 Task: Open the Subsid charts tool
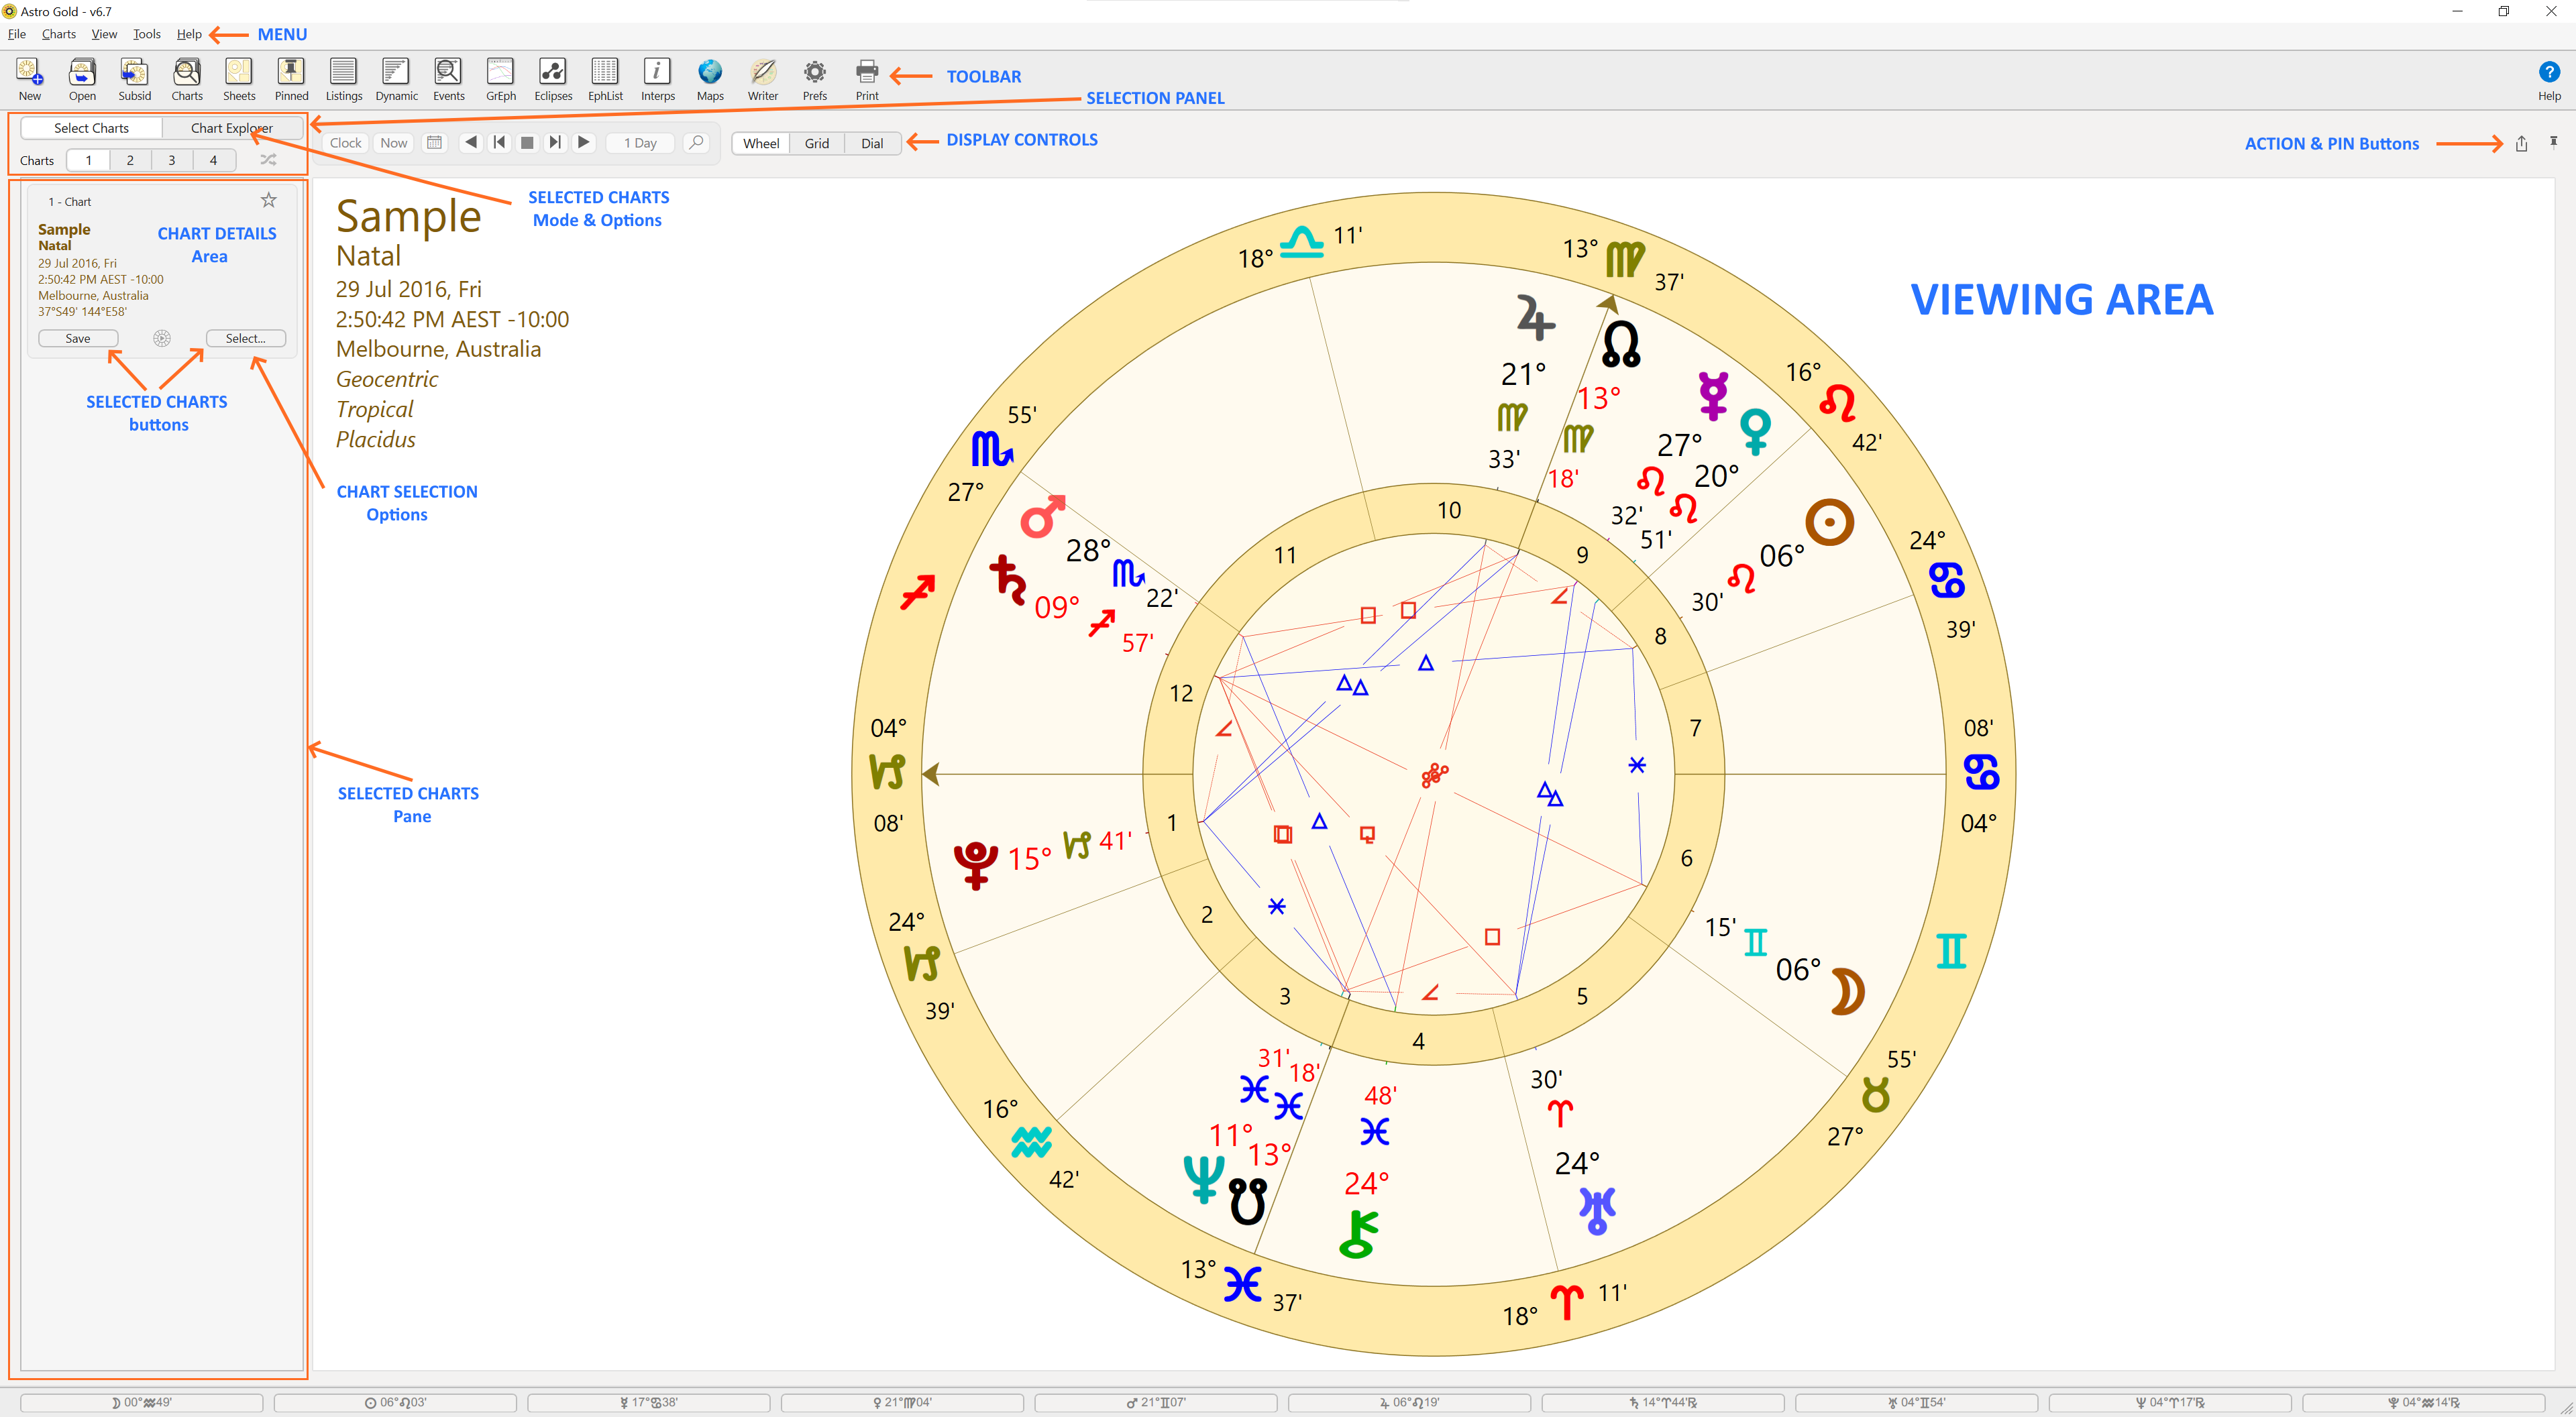tap(135, 79)
